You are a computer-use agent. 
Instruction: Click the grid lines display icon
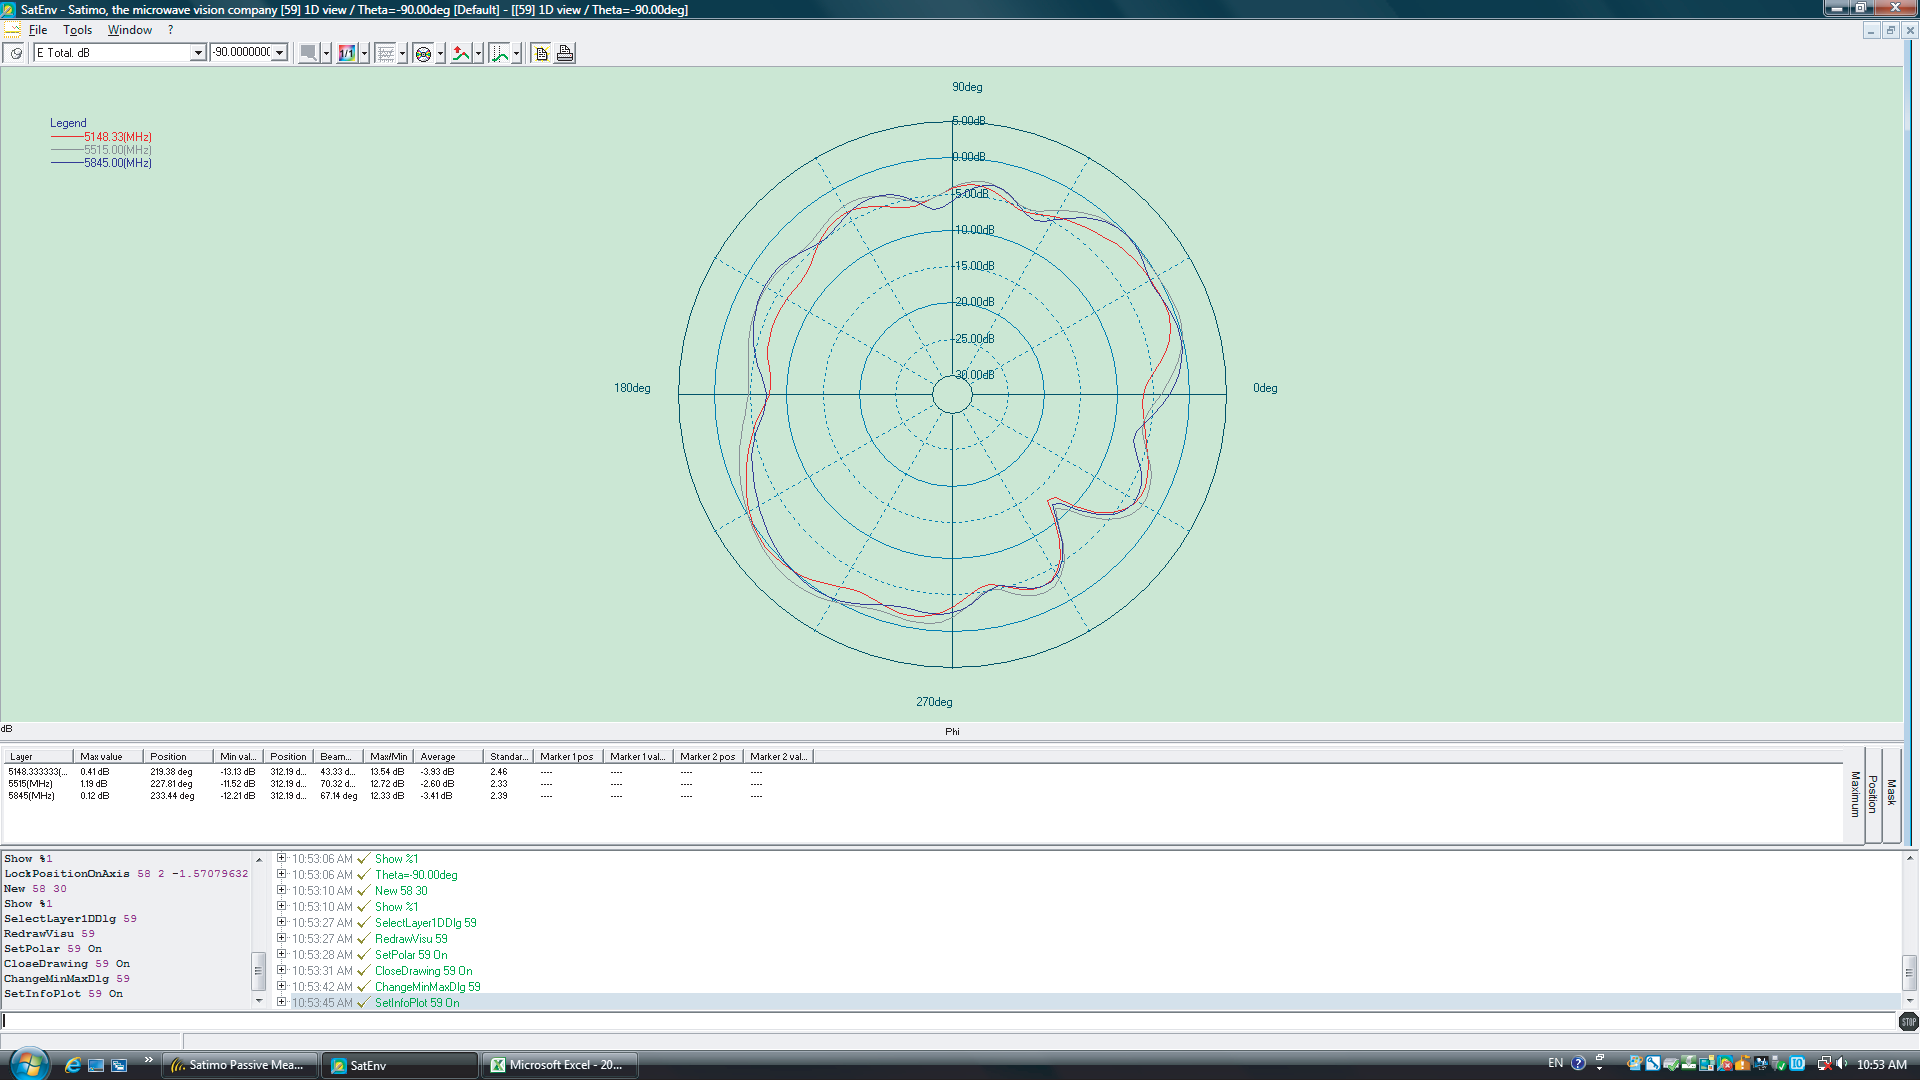pos(385,53)
